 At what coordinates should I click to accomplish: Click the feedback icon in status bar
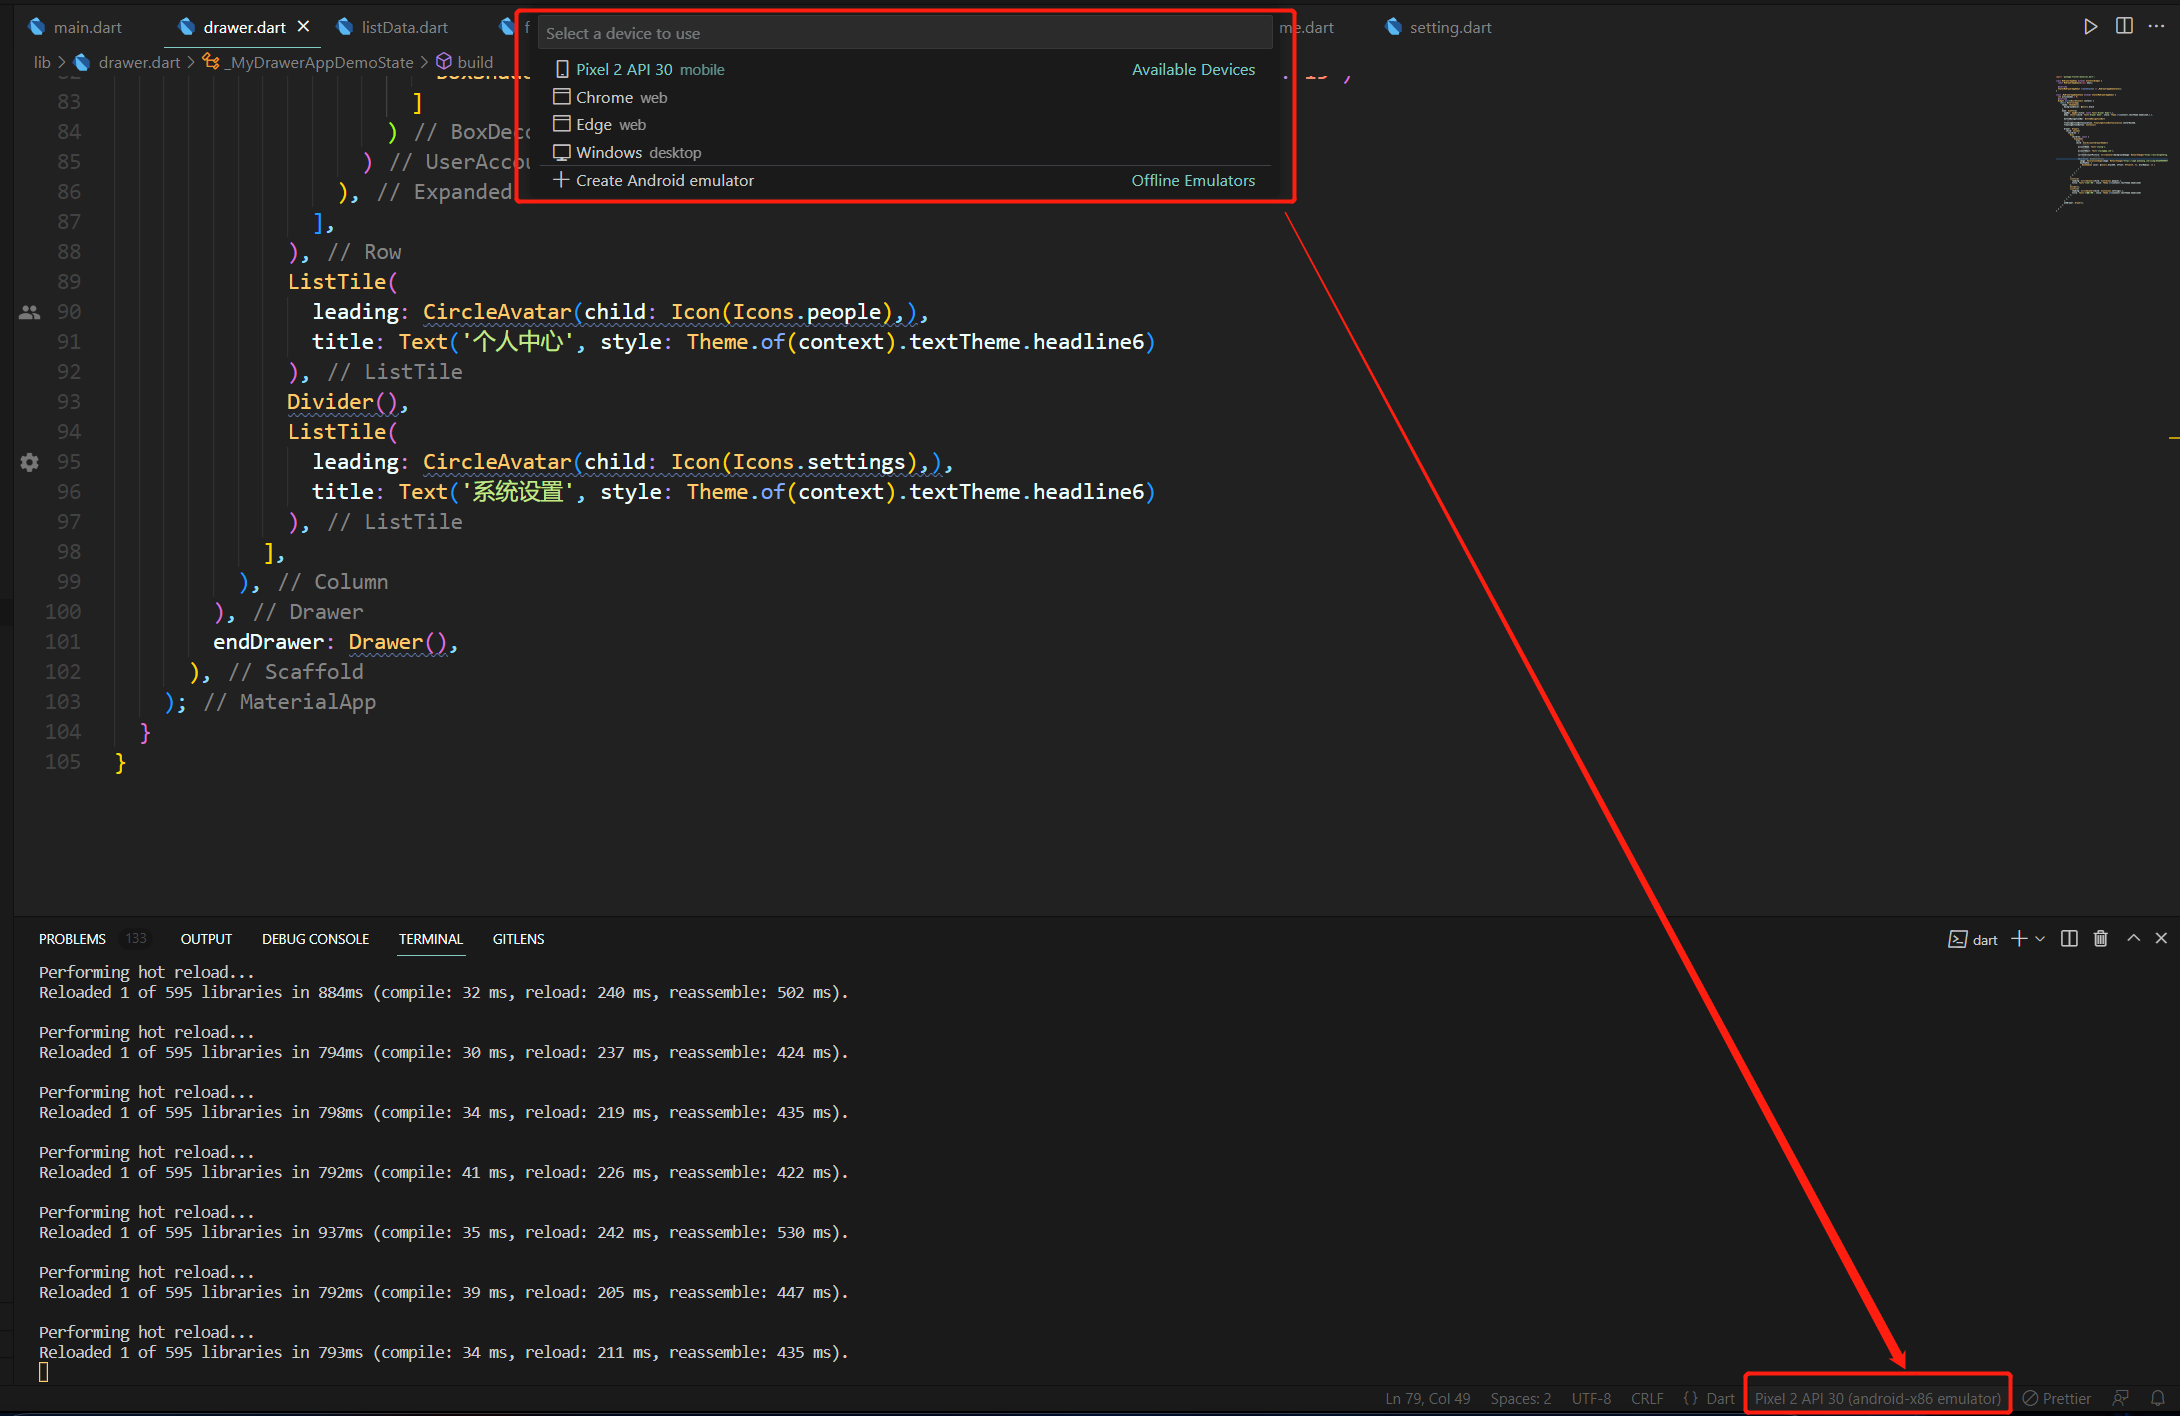pos(2120,1398)
